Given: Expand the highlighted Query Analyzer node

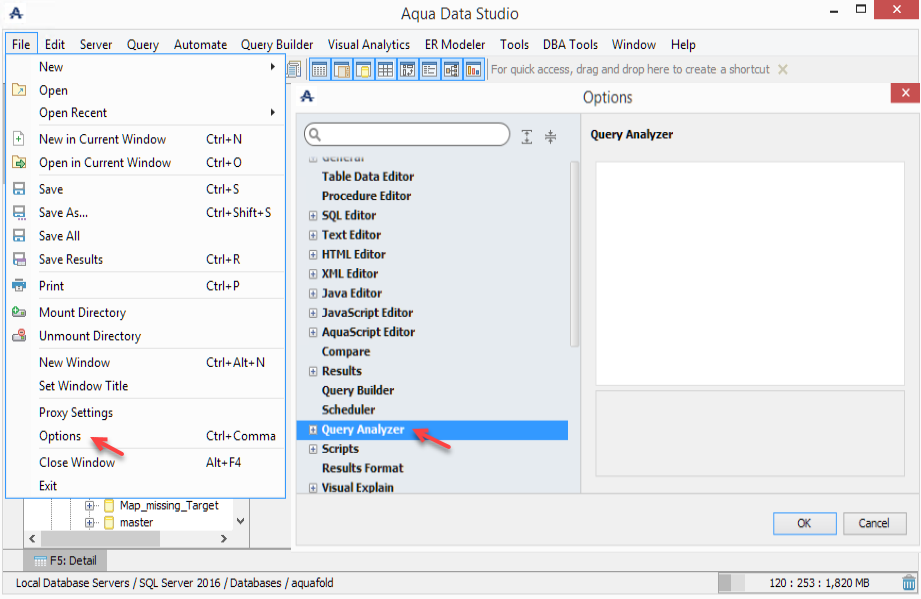Looking at the screenshot, I should pyautogui.click(x=313, y=430).
